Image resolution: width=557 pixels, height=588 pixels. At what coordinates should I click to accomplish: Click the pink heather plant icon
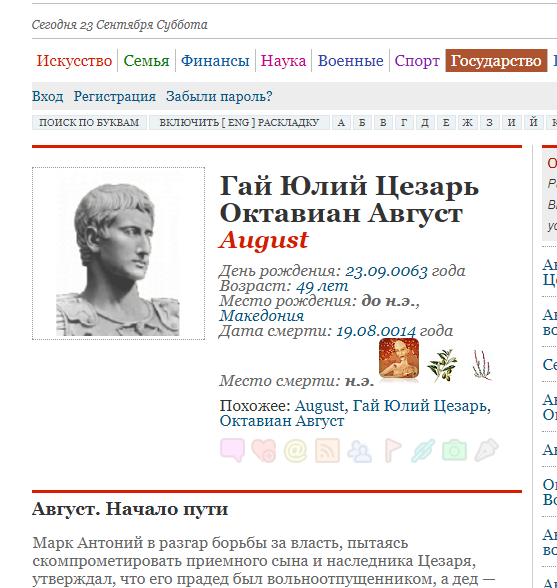[482, 365]
